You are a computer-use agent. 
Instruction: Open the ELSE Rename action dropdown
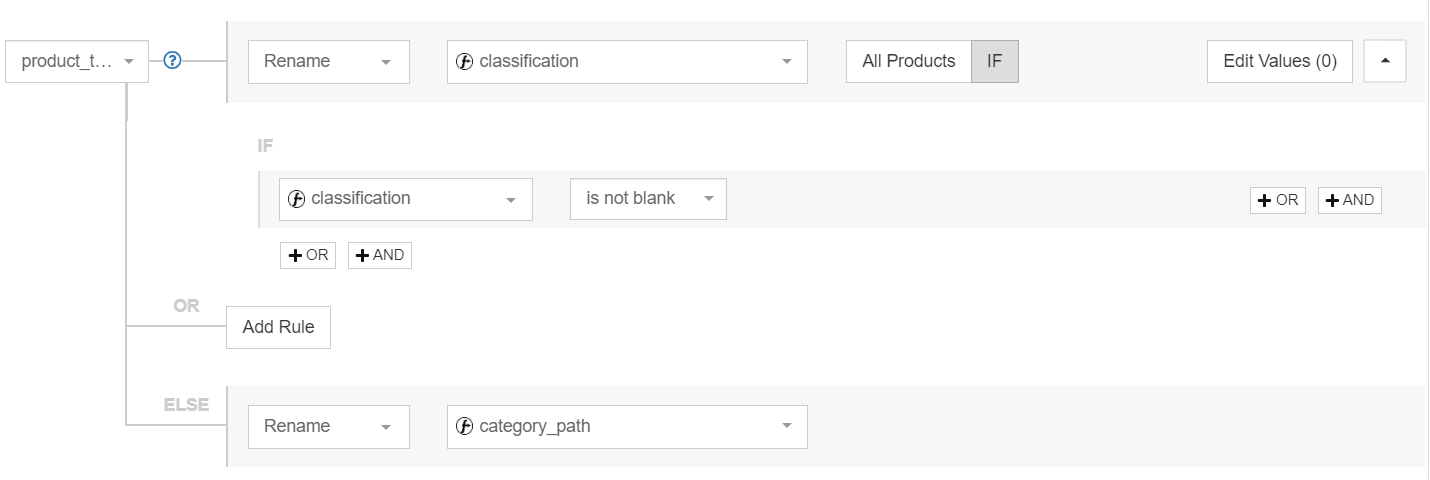(x=329, y=426)
